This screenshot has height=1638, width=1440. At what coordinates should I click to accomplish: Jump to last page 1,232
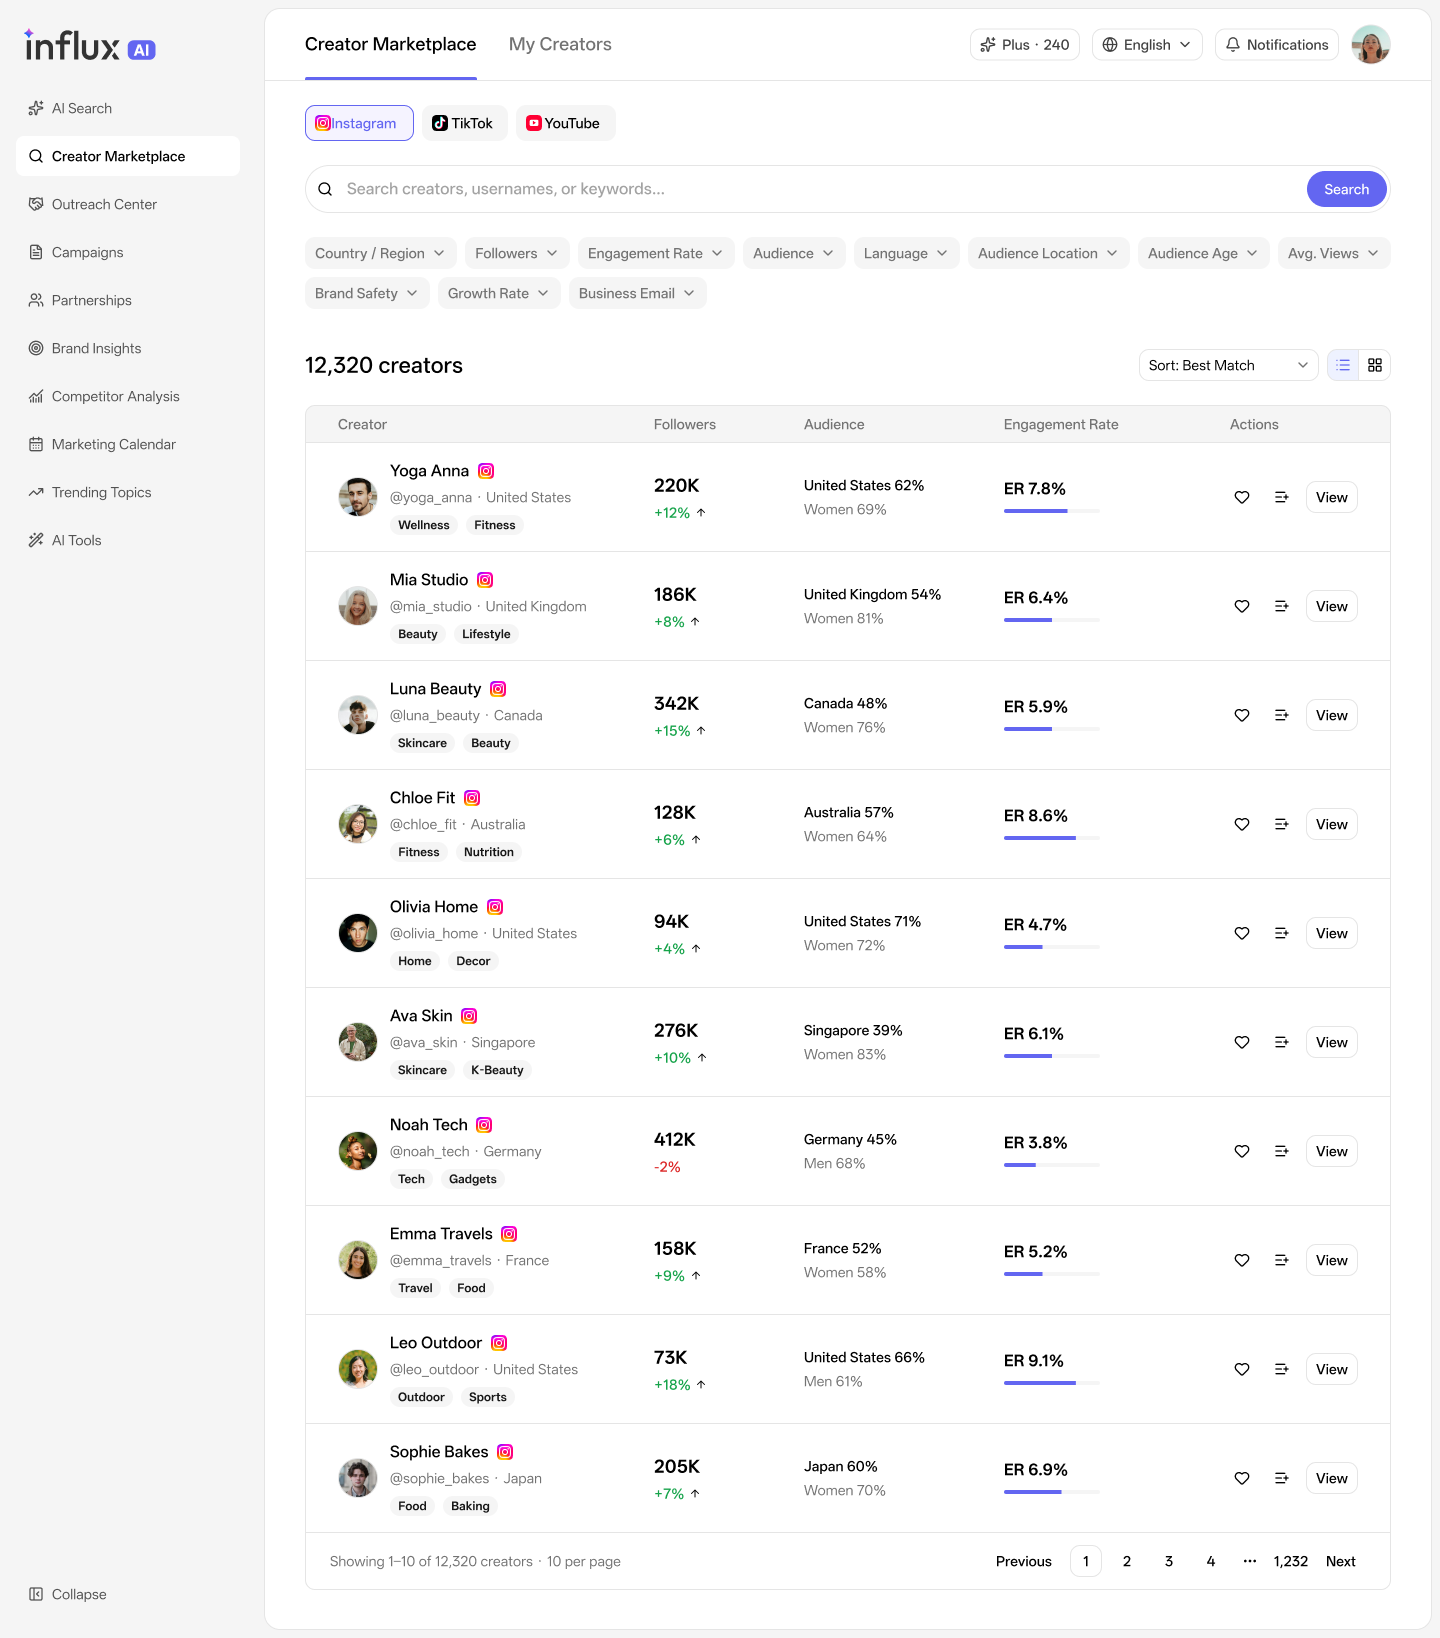1291,1561
